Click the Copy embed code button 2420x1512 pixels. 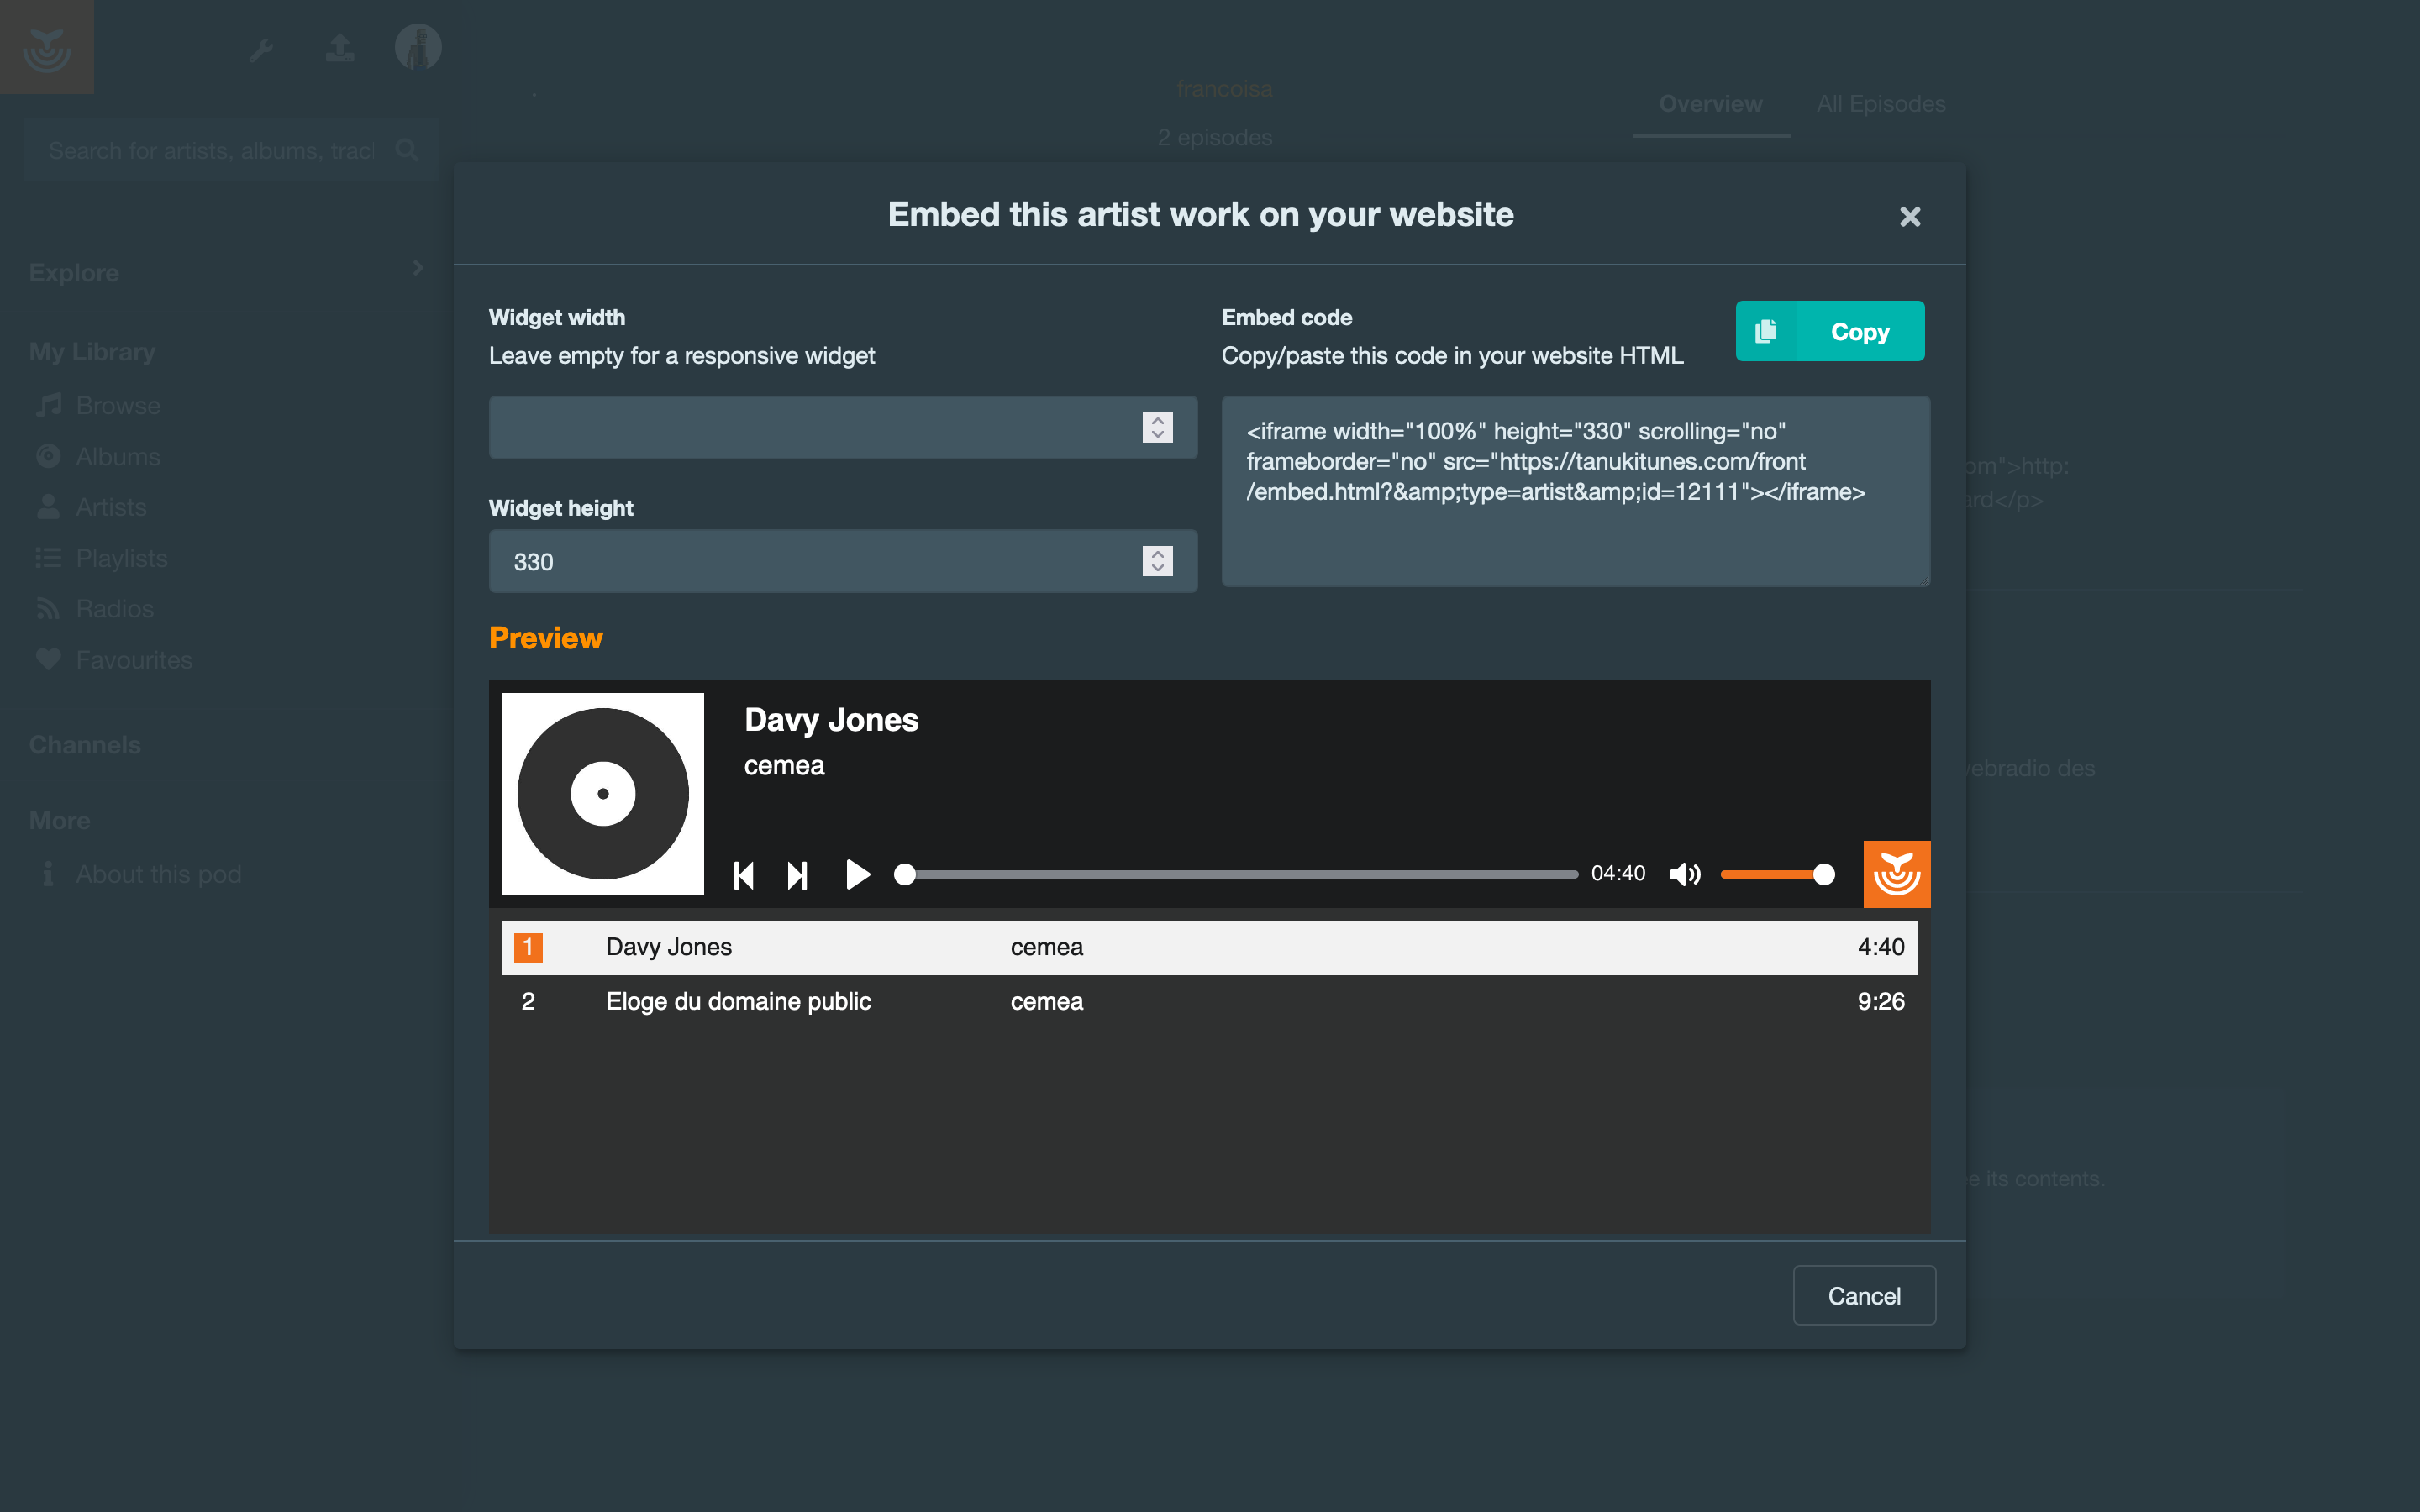[x=1829, y=331]
